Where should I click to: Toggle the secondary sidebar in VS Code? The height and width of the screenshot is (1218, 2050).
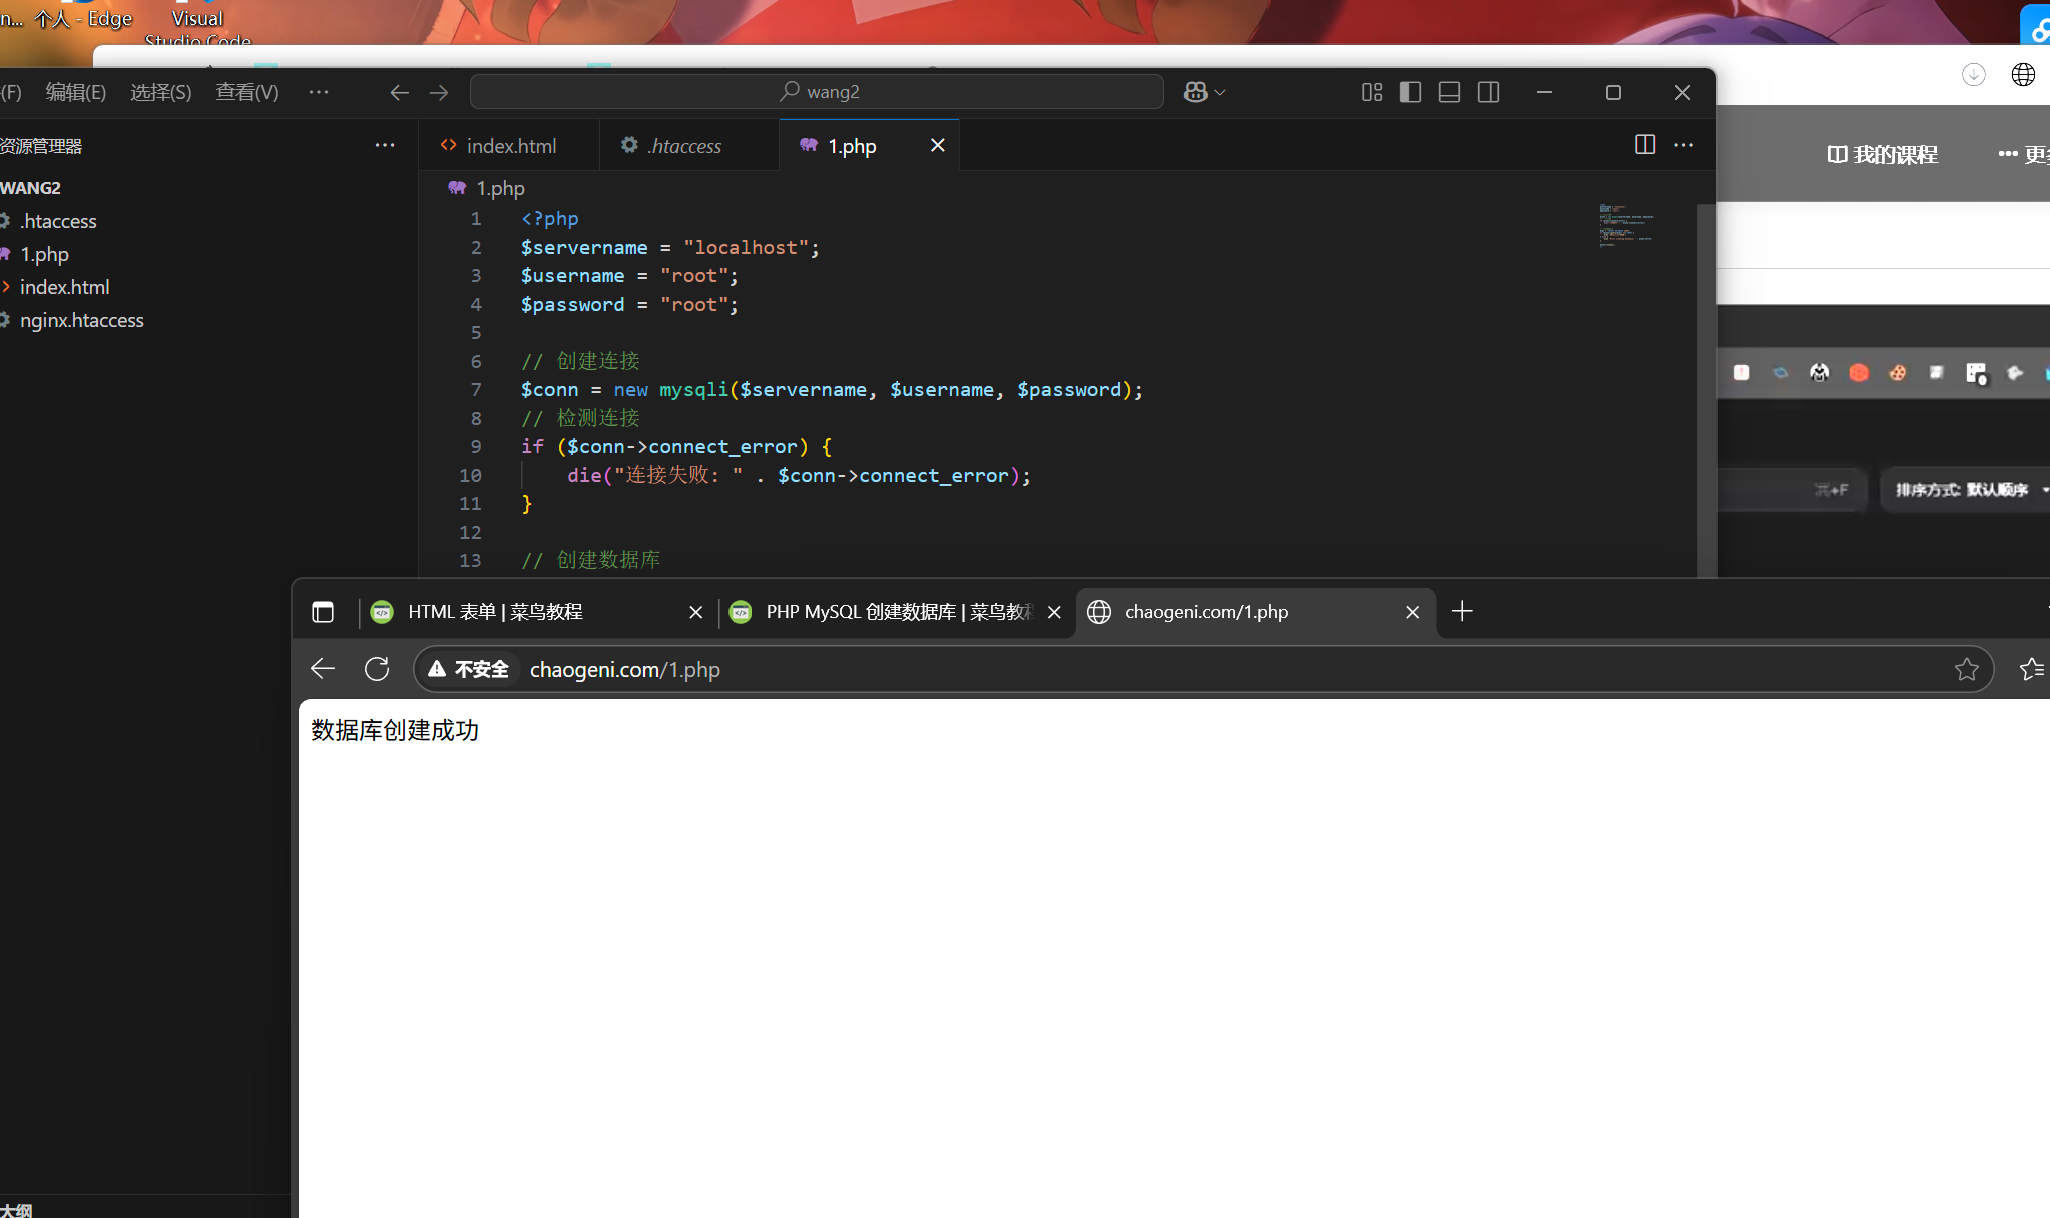click(1488, 92)
